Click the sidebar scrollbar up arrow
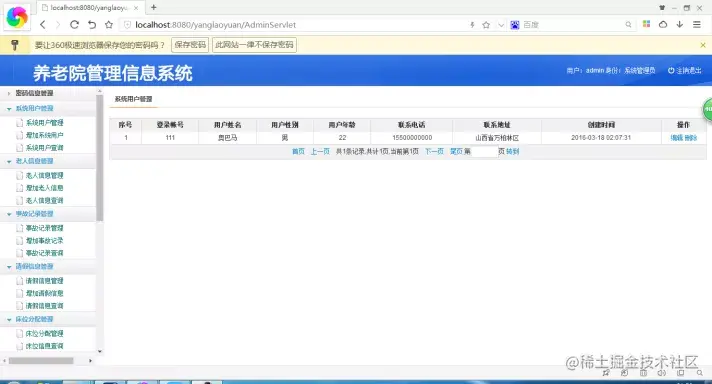712x384 pixels. [100, 92]
